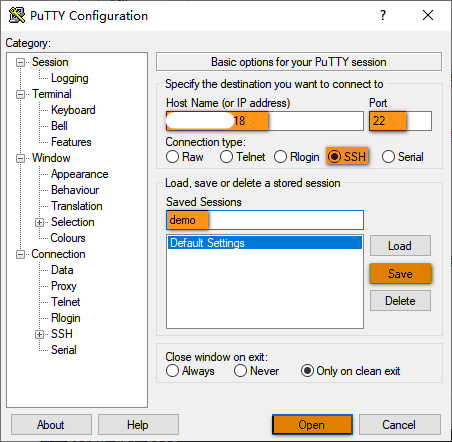Screen dimensions: 452x442
Task: Click the About button
Action: pyautogui.click(x=51, y=425)
